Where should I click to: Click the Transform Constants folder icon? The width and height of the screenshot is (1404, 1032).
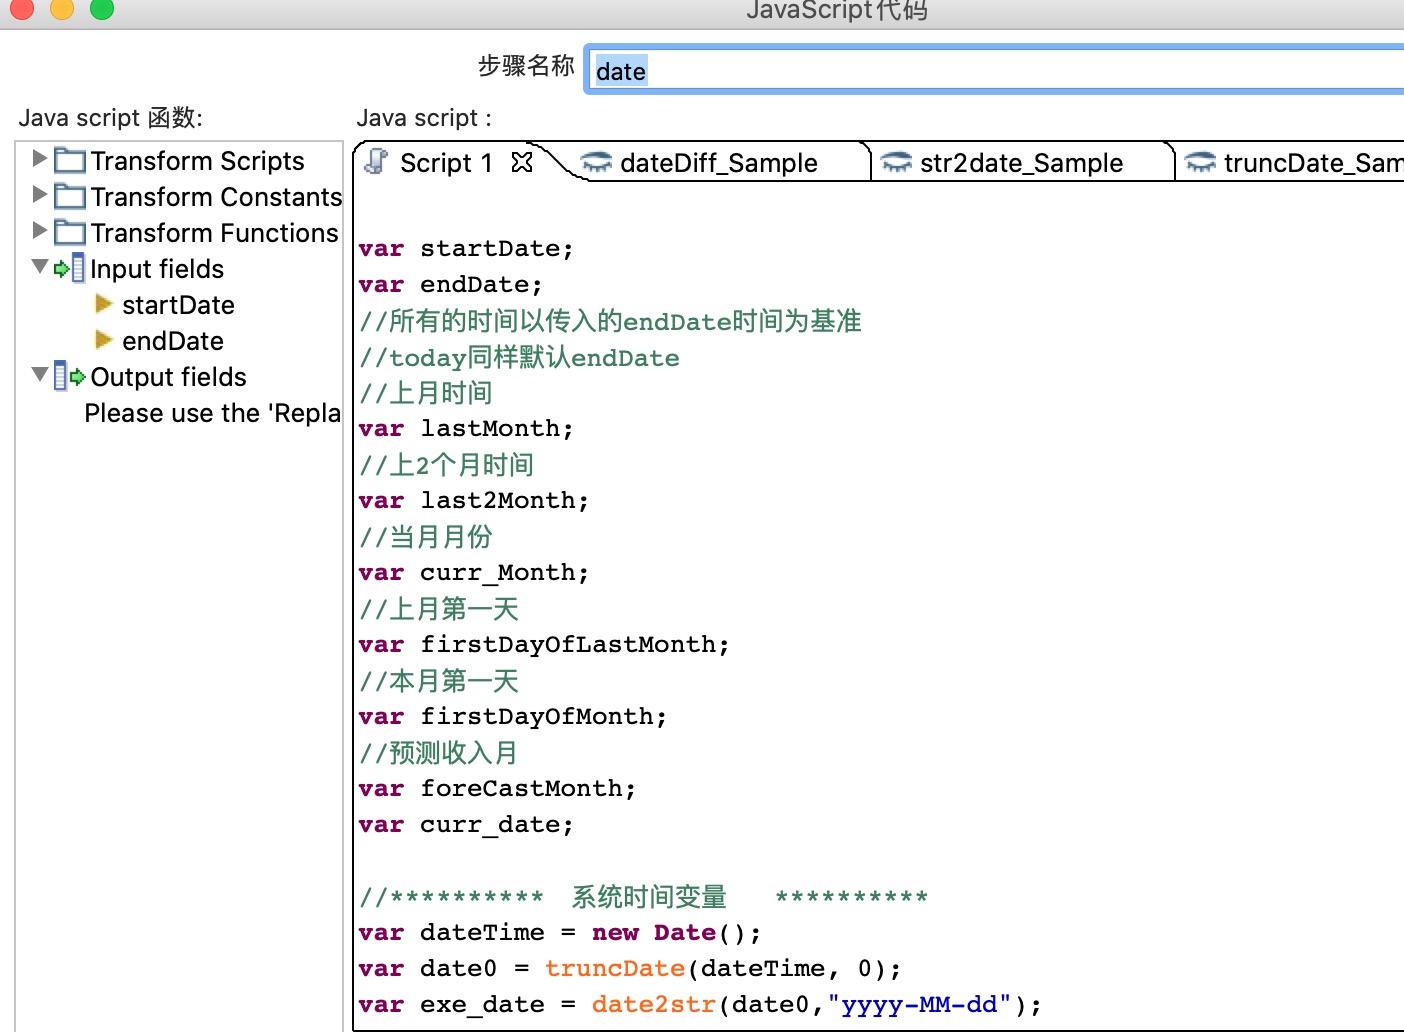[68, 197]
